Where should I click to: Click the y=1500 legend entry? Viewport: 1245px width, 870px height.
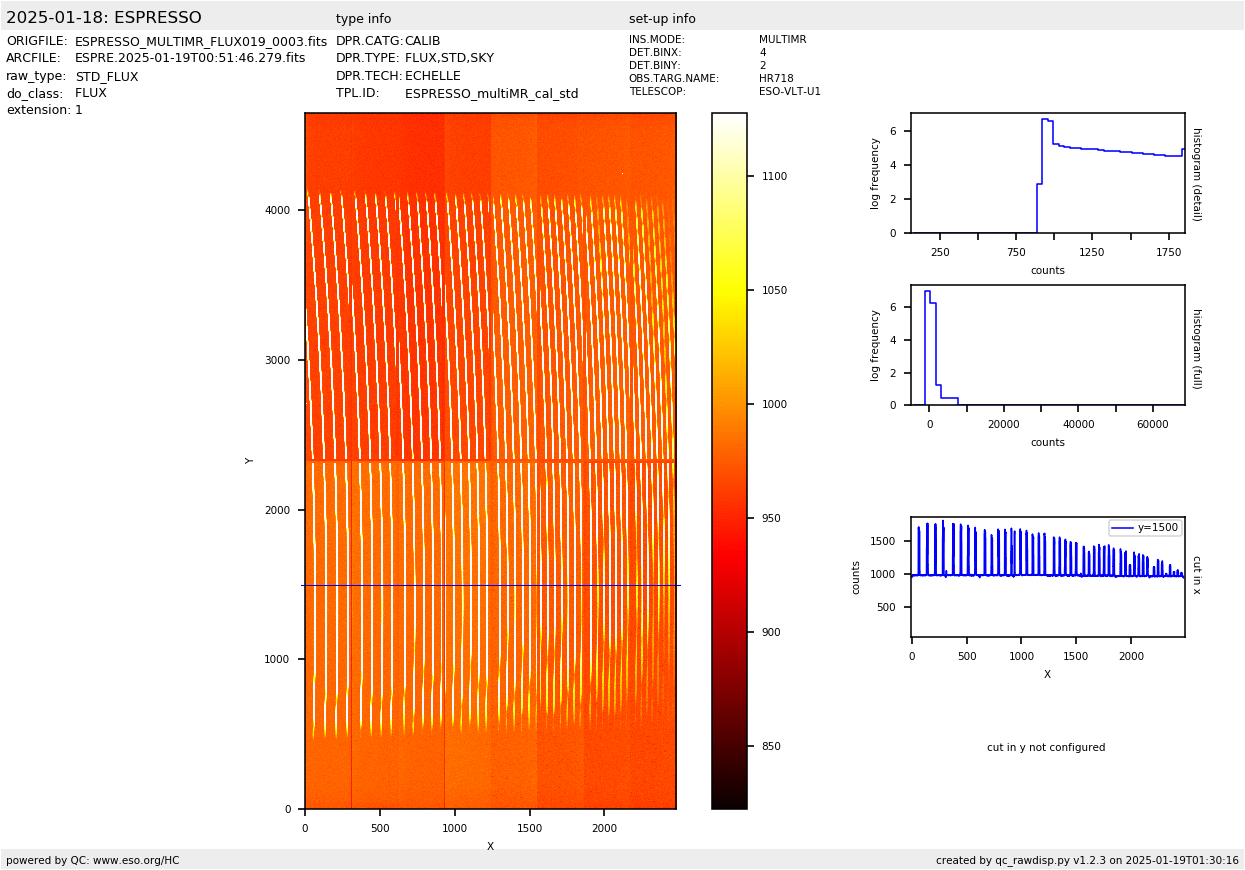coord(1144,528)
